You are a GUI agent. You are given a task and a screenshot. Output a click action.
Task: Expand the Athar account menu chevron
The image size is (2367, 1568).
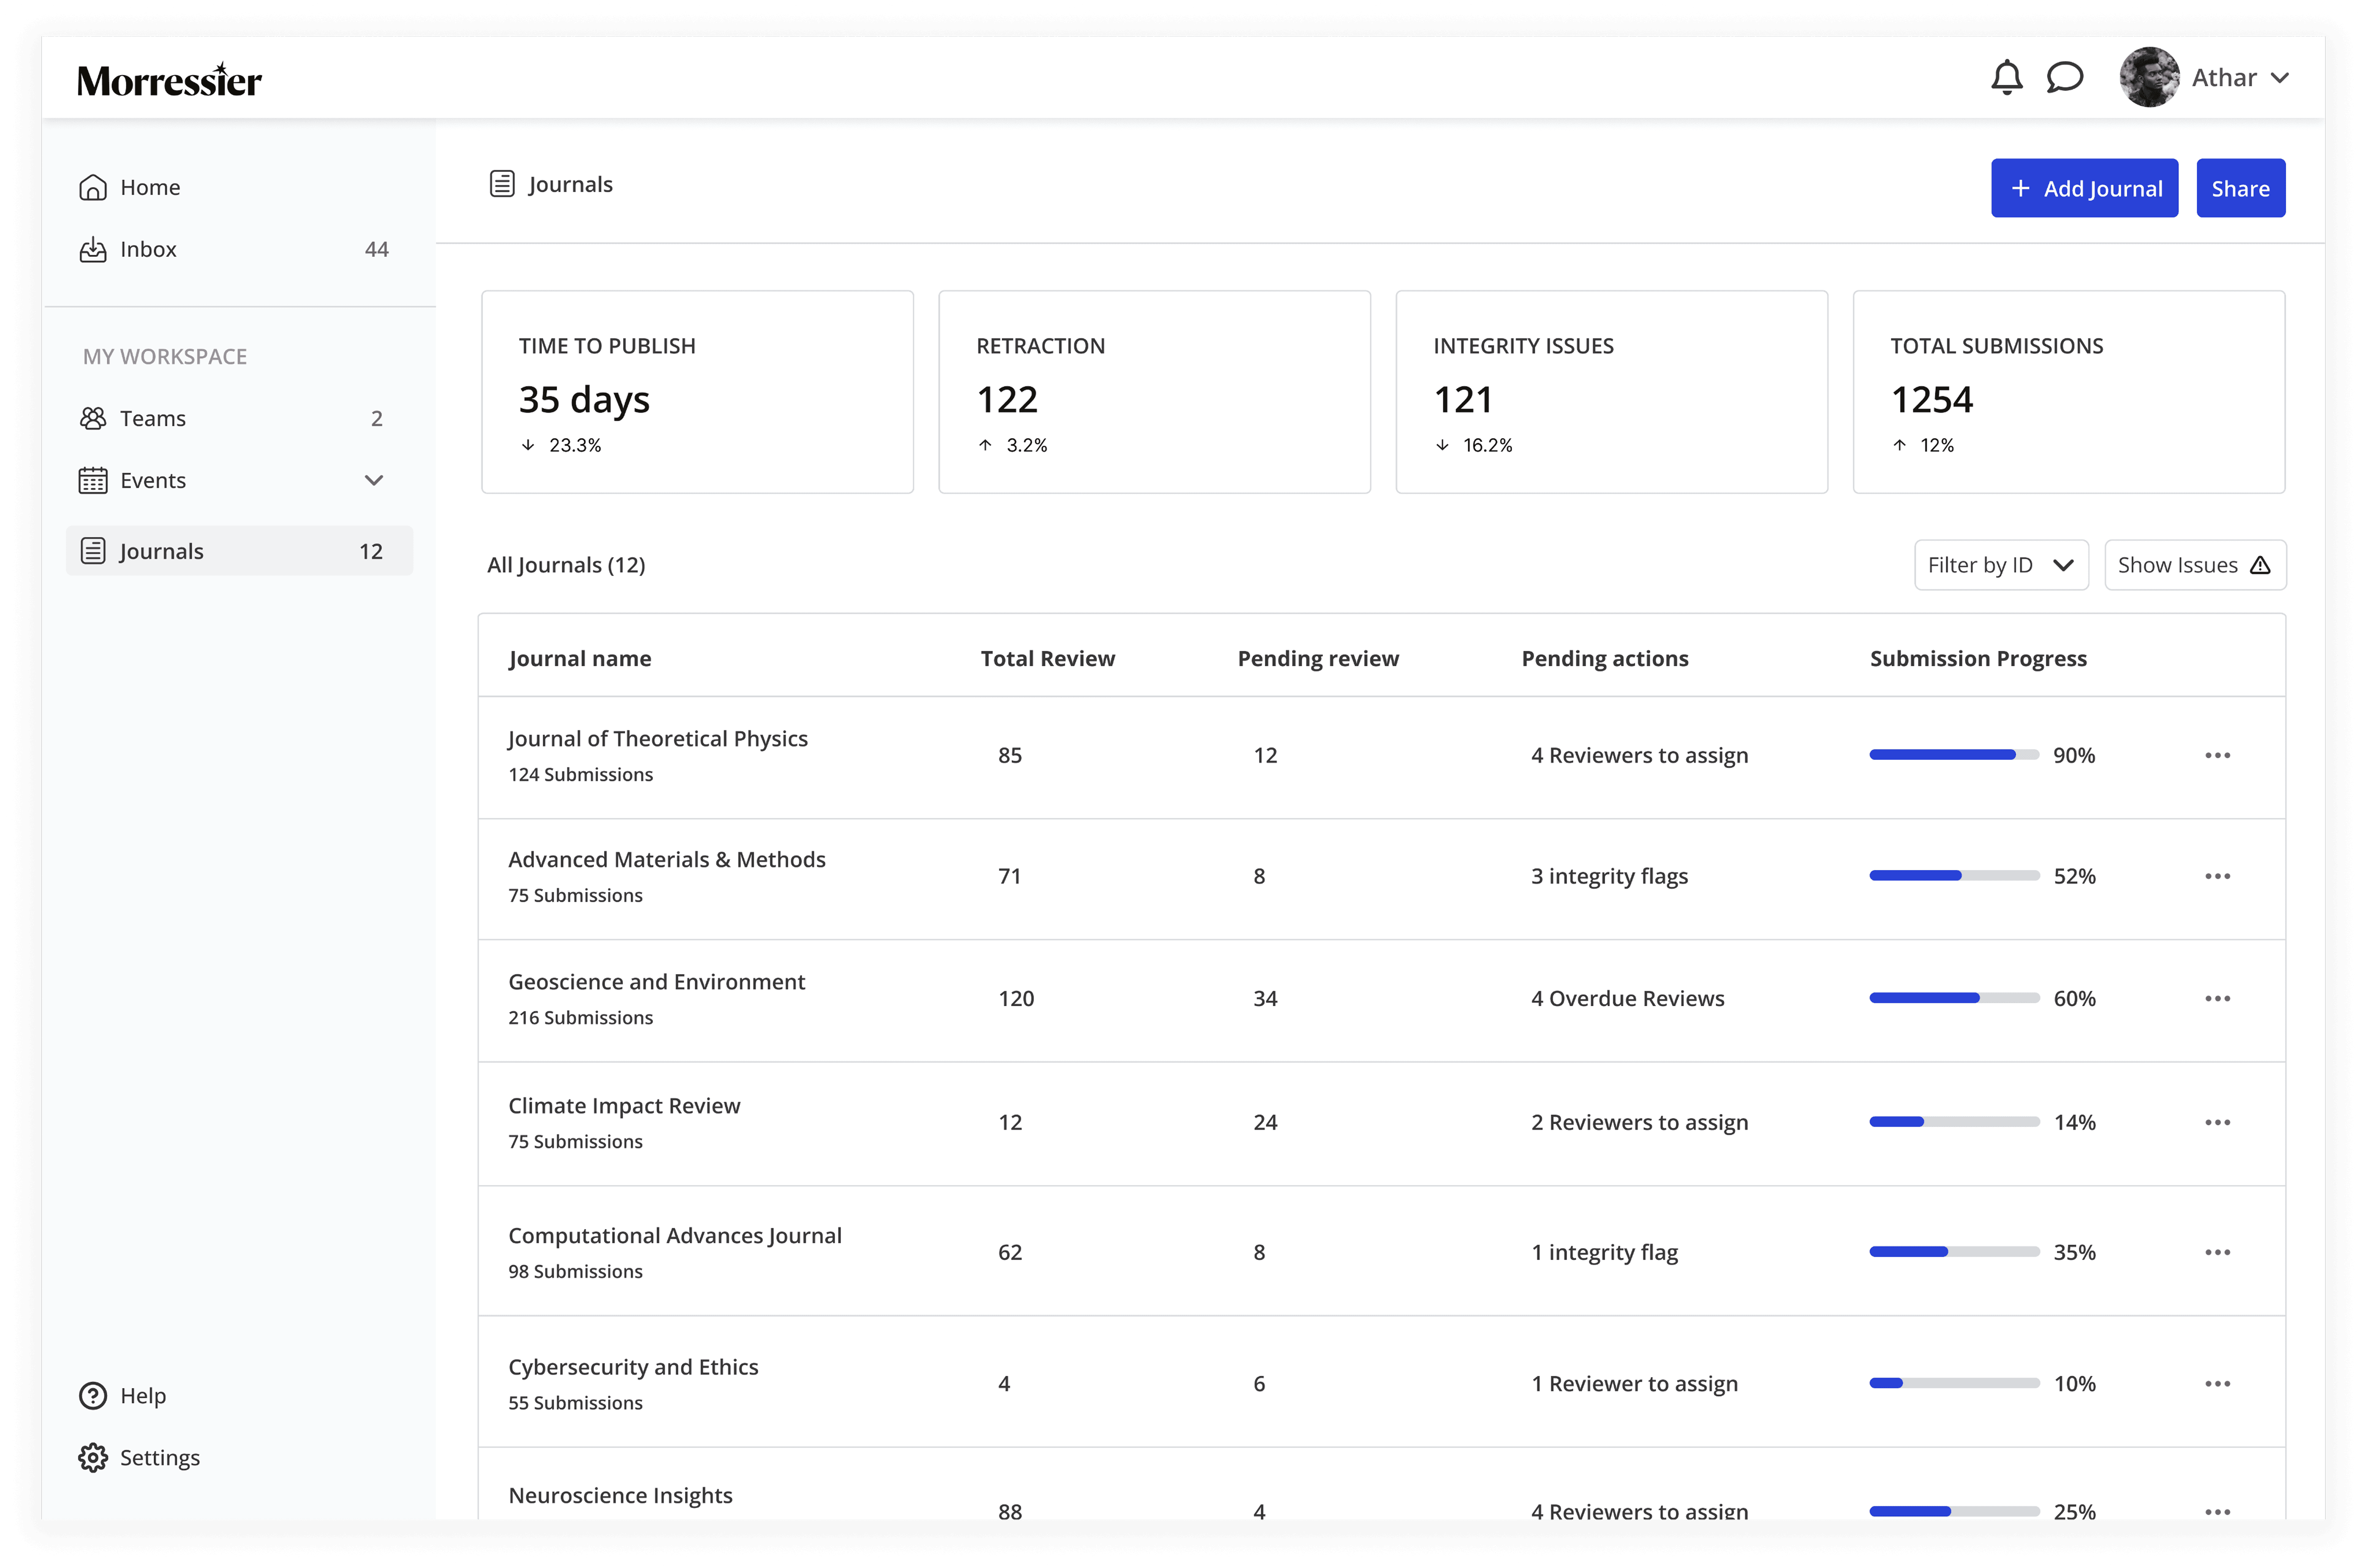(x=2279, y=78)
